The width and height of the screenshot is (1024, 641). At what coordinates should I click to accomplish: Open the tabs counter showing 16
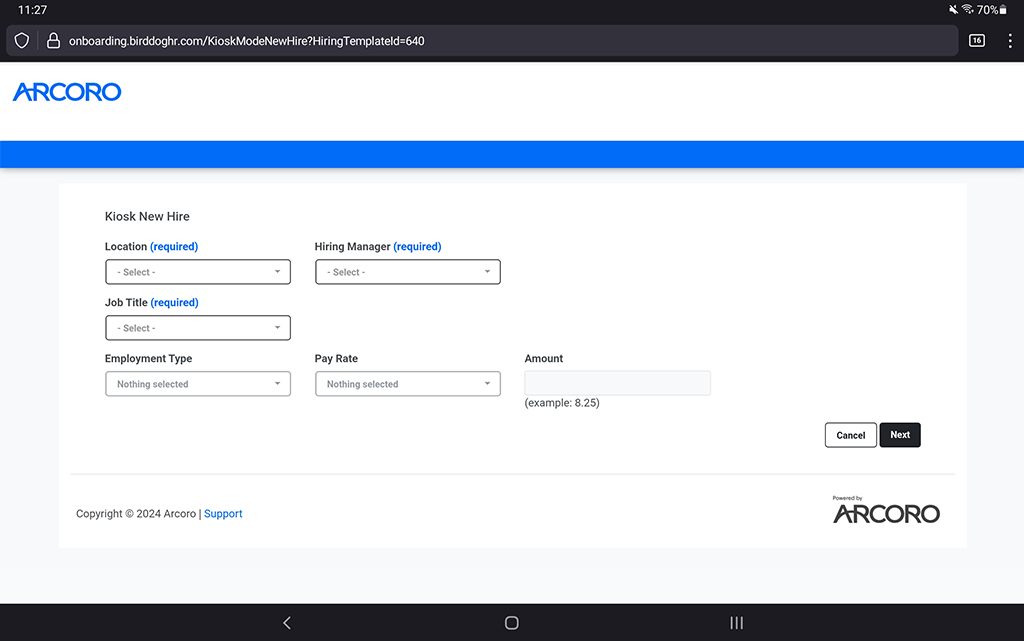976,40
